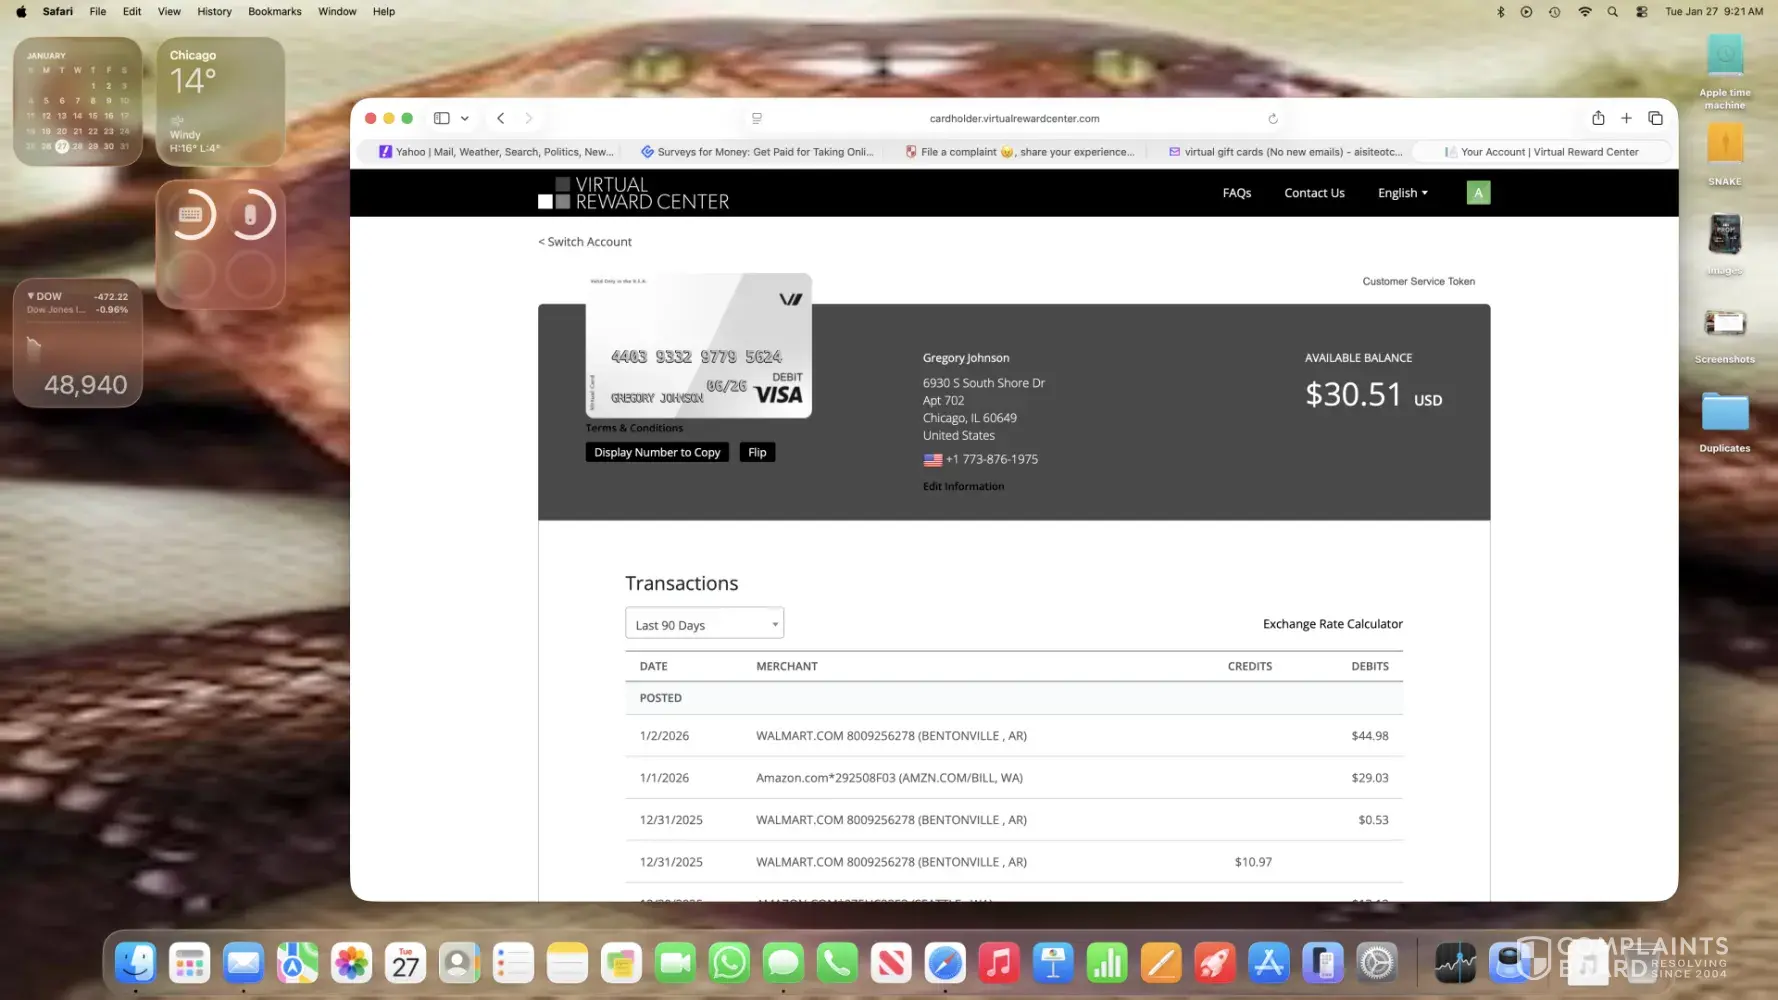This screenshot has height=1000, width=1778.
Task: Go back using the back arrow
Action: click(501, 118)
